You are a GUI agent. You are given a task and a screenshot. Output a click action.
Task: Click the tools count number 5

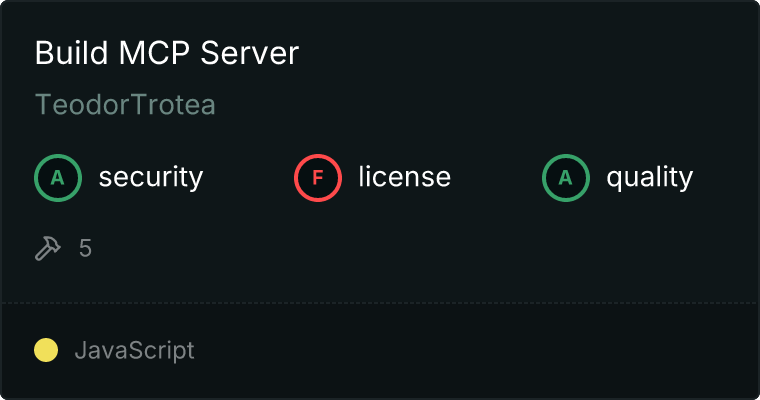coord(85,248)
